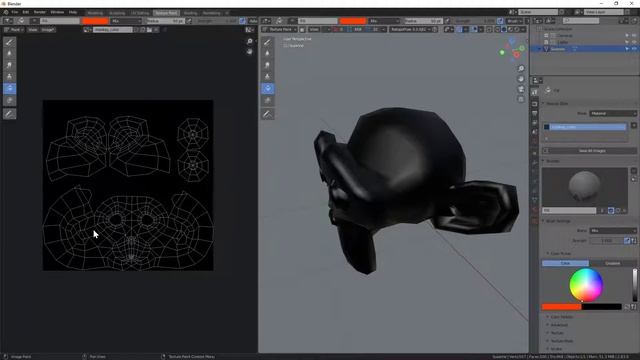Select the Color tab in the Color Picker
The image size is (640, 360).
(565, 263)
